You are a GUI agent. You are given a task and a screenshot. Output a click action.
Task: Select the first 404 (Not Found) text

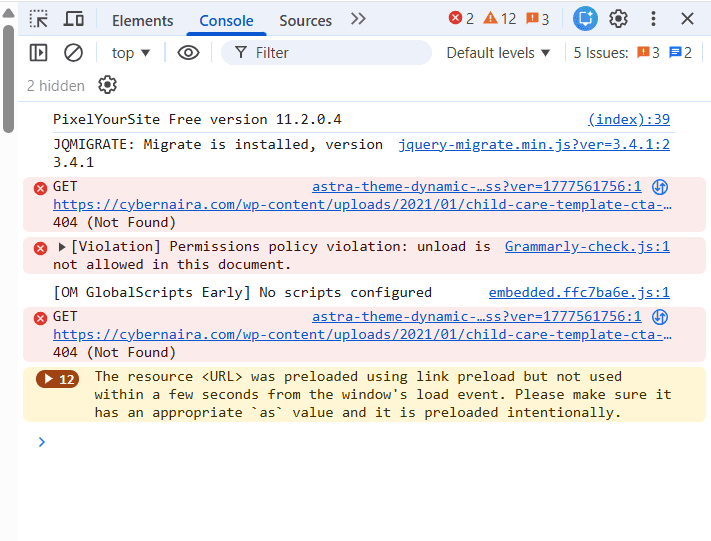point(114,223)
